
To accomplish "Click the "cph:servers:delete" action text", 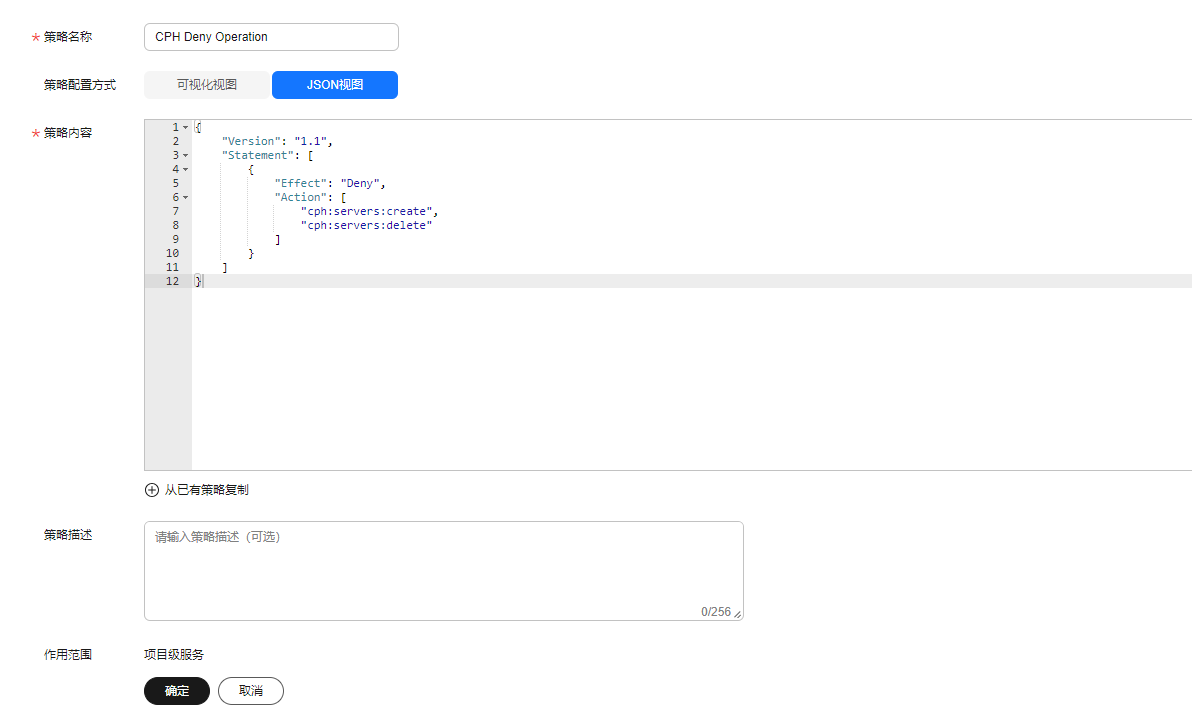I will point(366,225).
